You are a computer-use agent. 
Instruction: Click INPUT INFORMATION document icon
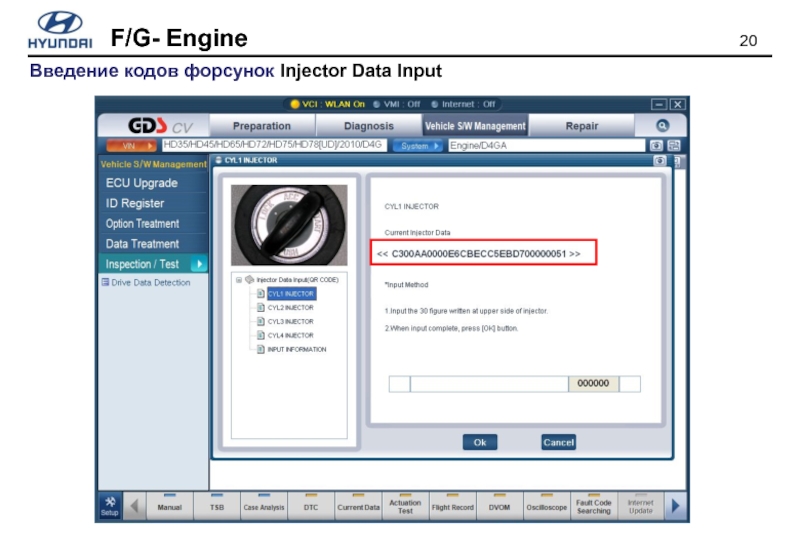pos(261,349)
